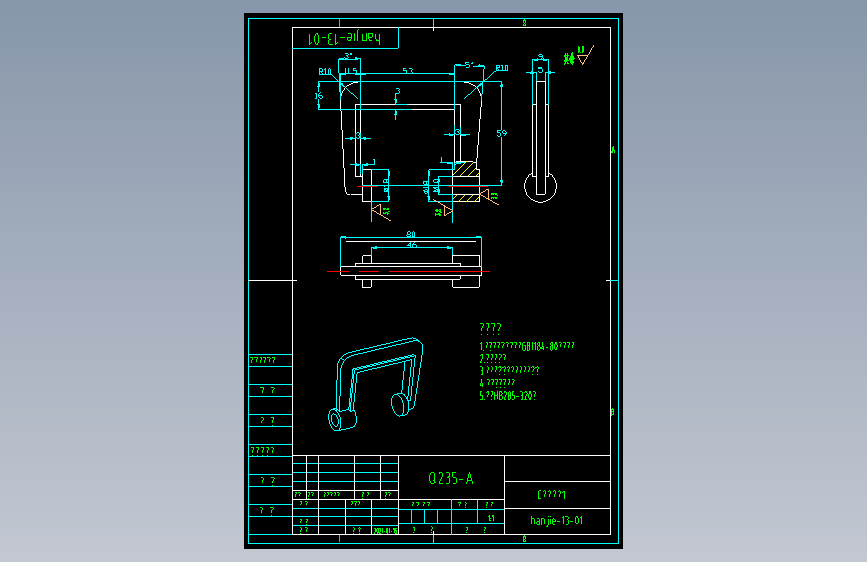
Task: Click the orange surface finish symbol at top right
Action: coord(585,55)
